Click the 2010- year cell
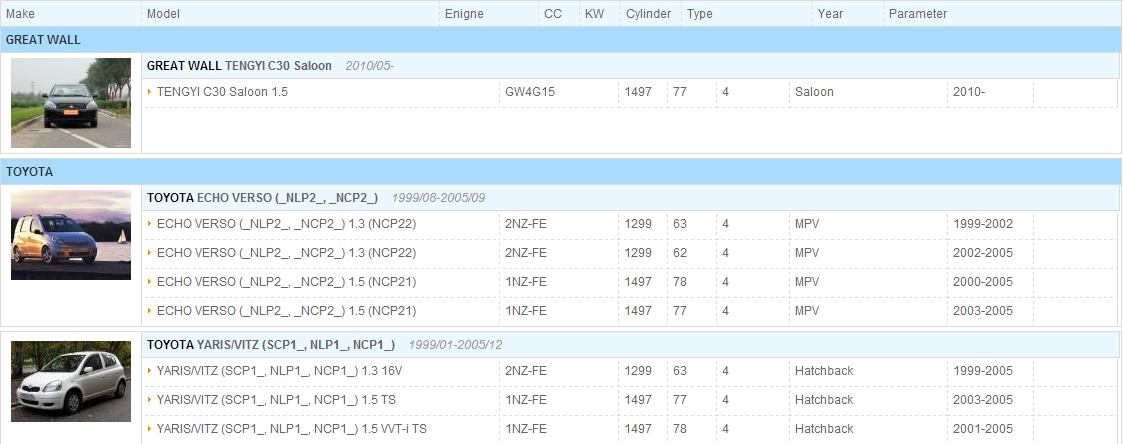This screenshot has width=1123, height=444. click(969, 92)
